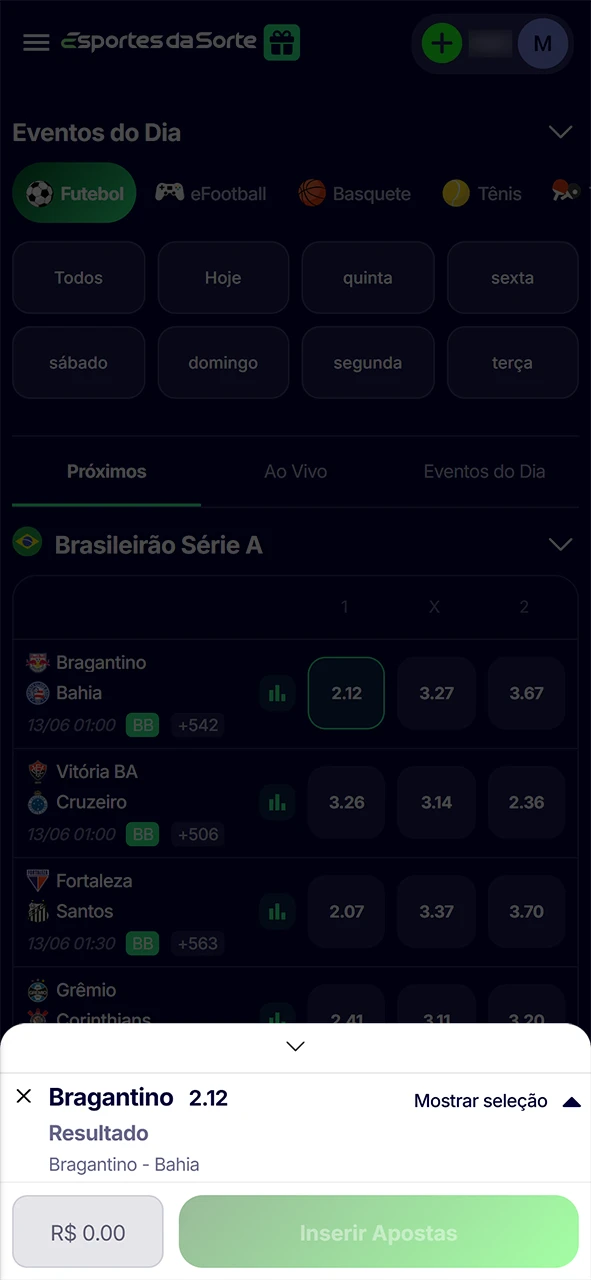The height and width of the screenshot is (1280, 591).
Task: Toggle the Hoje date filter
Action: [x=223, y=278]
